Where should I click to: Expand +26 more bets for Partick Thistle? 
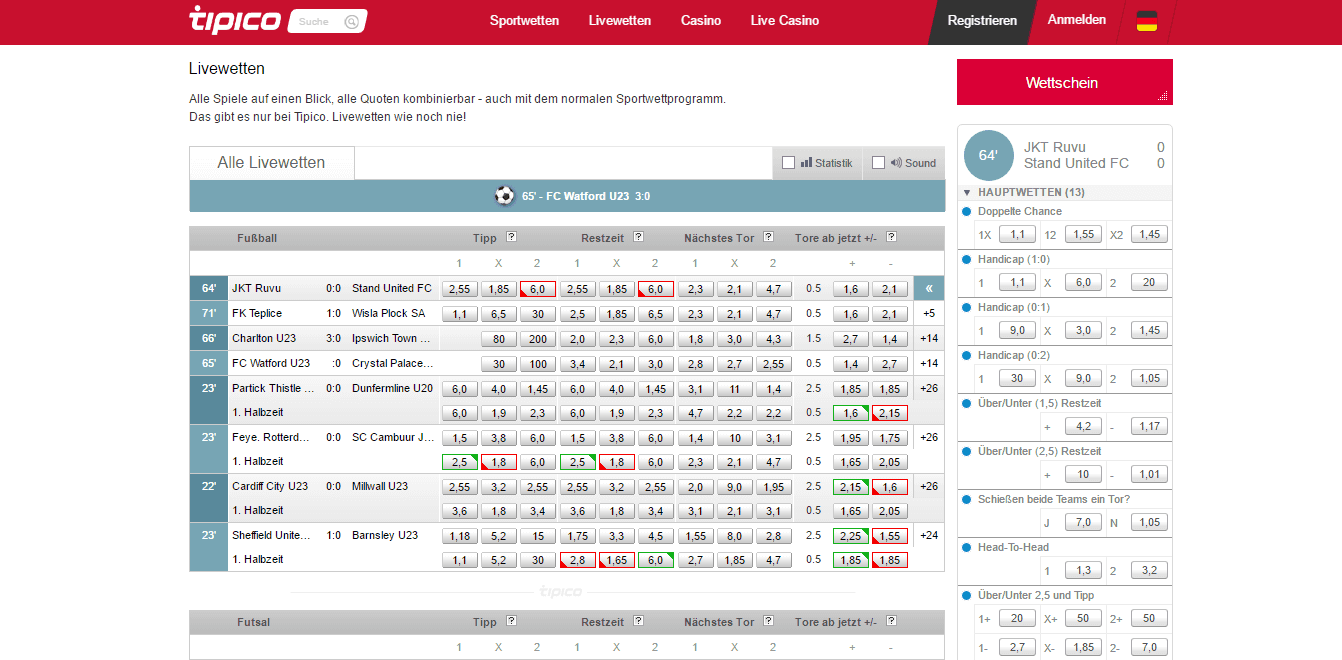(x=929, y=388)
